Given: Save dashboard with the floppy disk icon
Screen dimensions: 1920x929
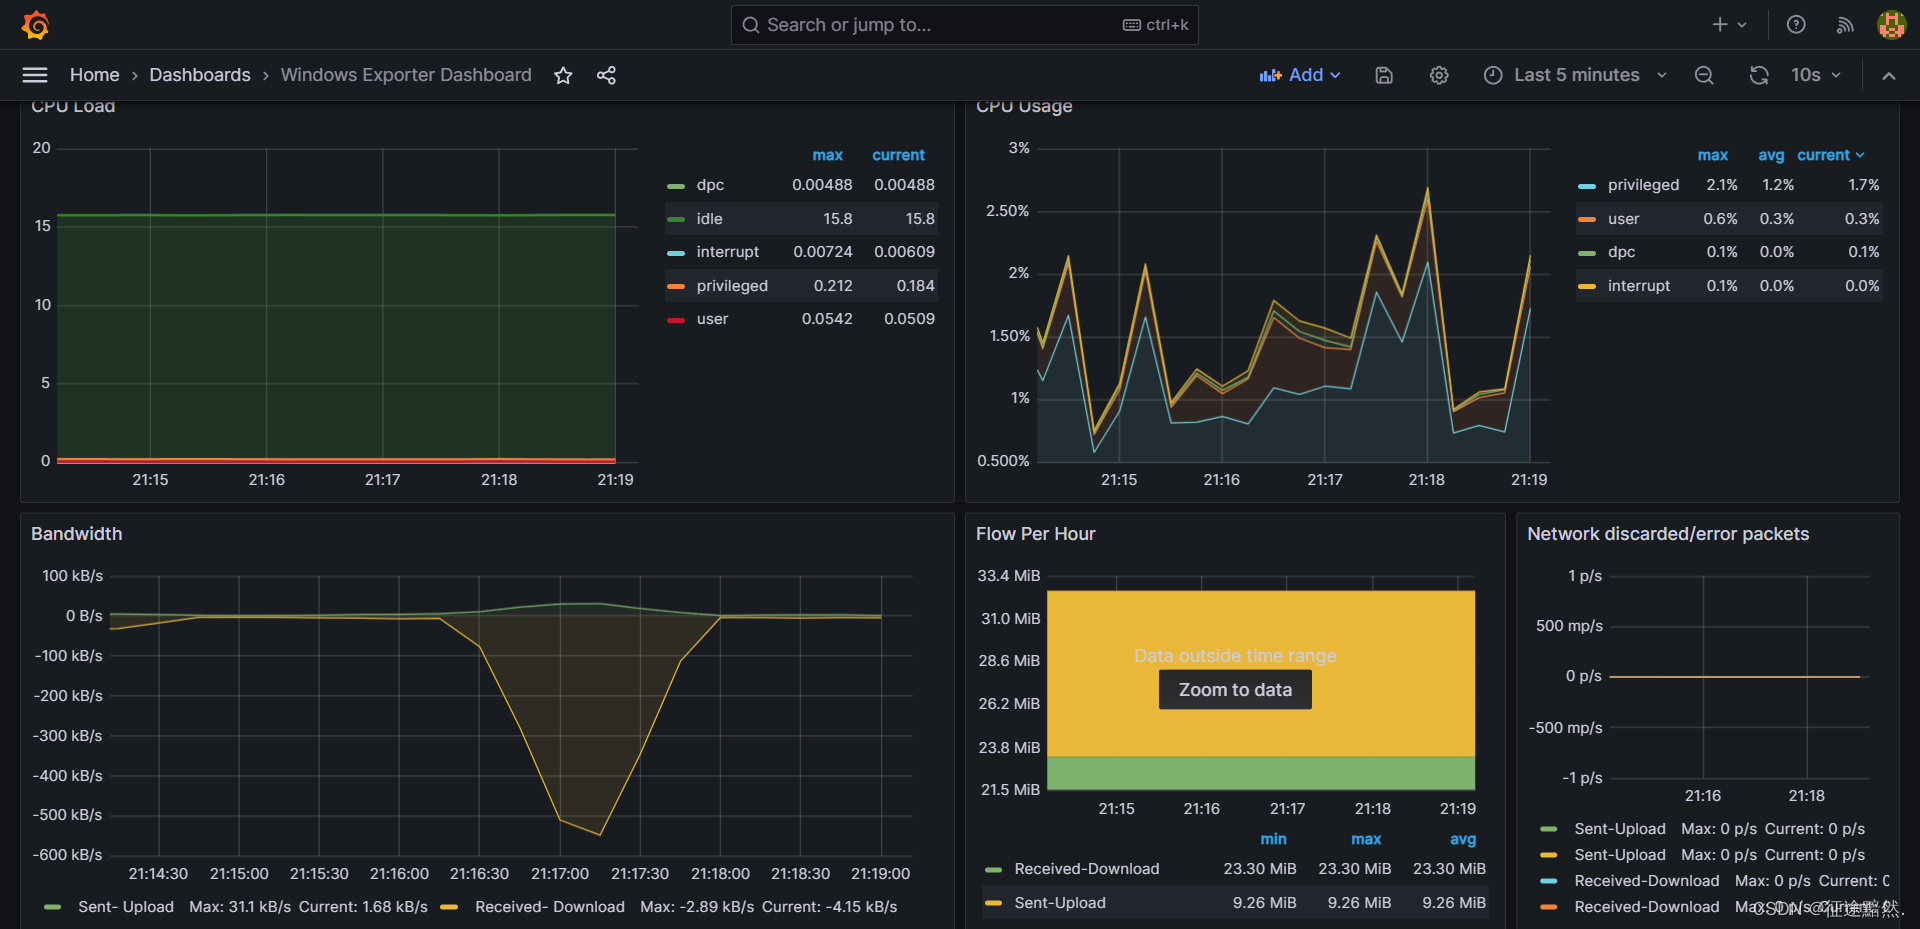Looking at the screenshot, I should (x=1384, y=75).
